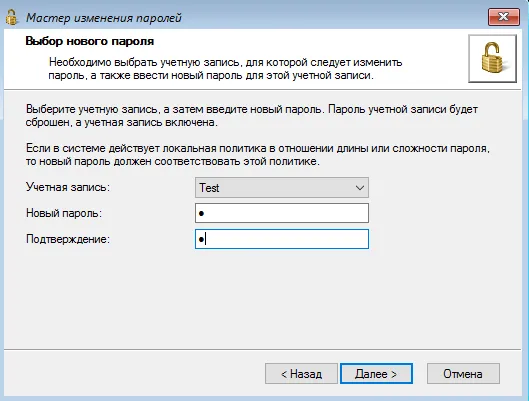Click the paragraph starting Выберите учетную запись

click(252, 116)
